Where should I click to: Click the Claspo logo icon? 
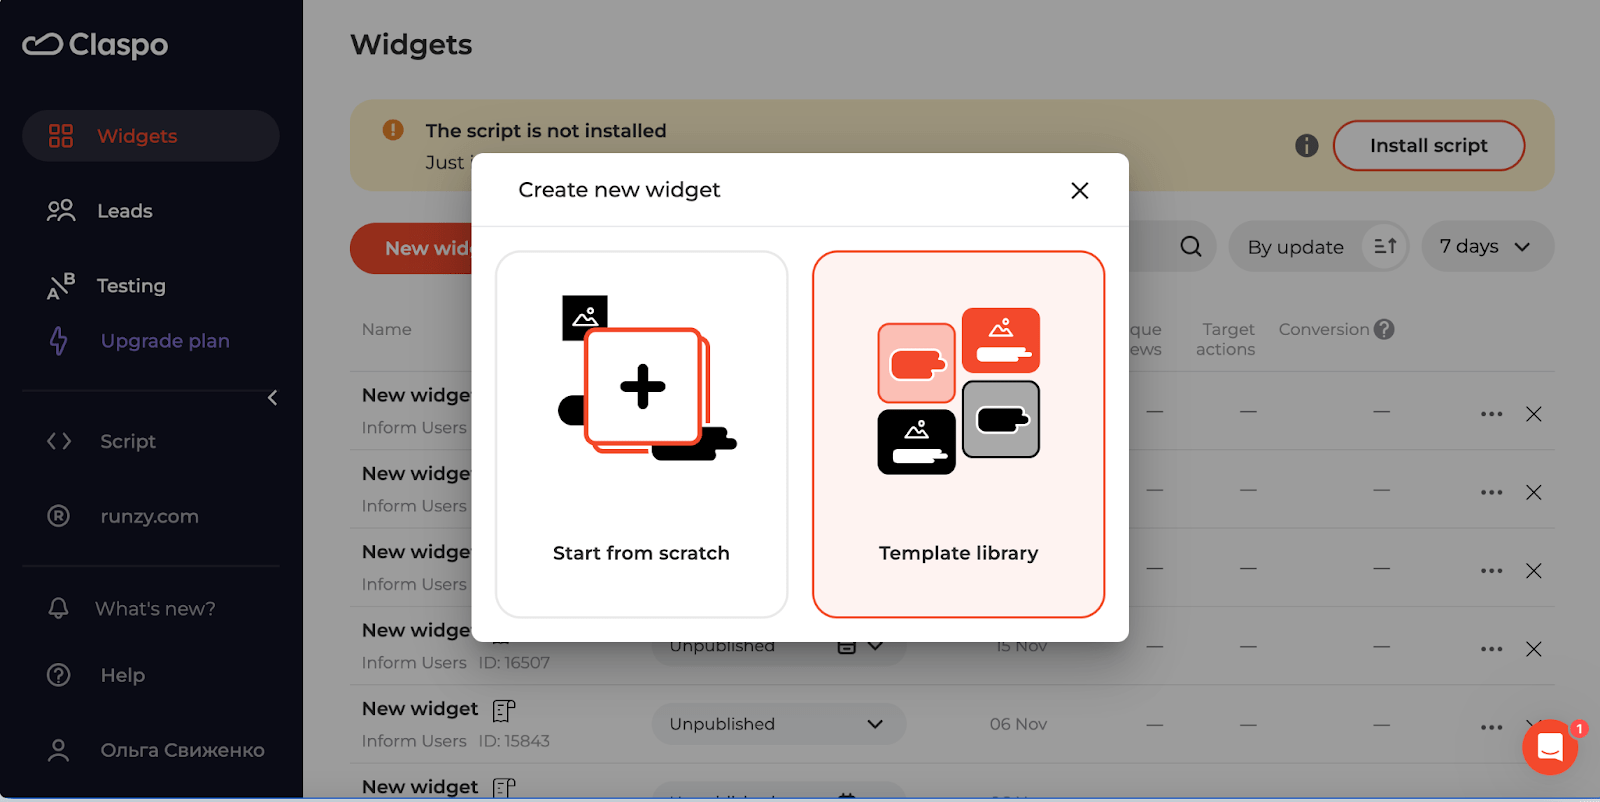click(x=43, y=44)
